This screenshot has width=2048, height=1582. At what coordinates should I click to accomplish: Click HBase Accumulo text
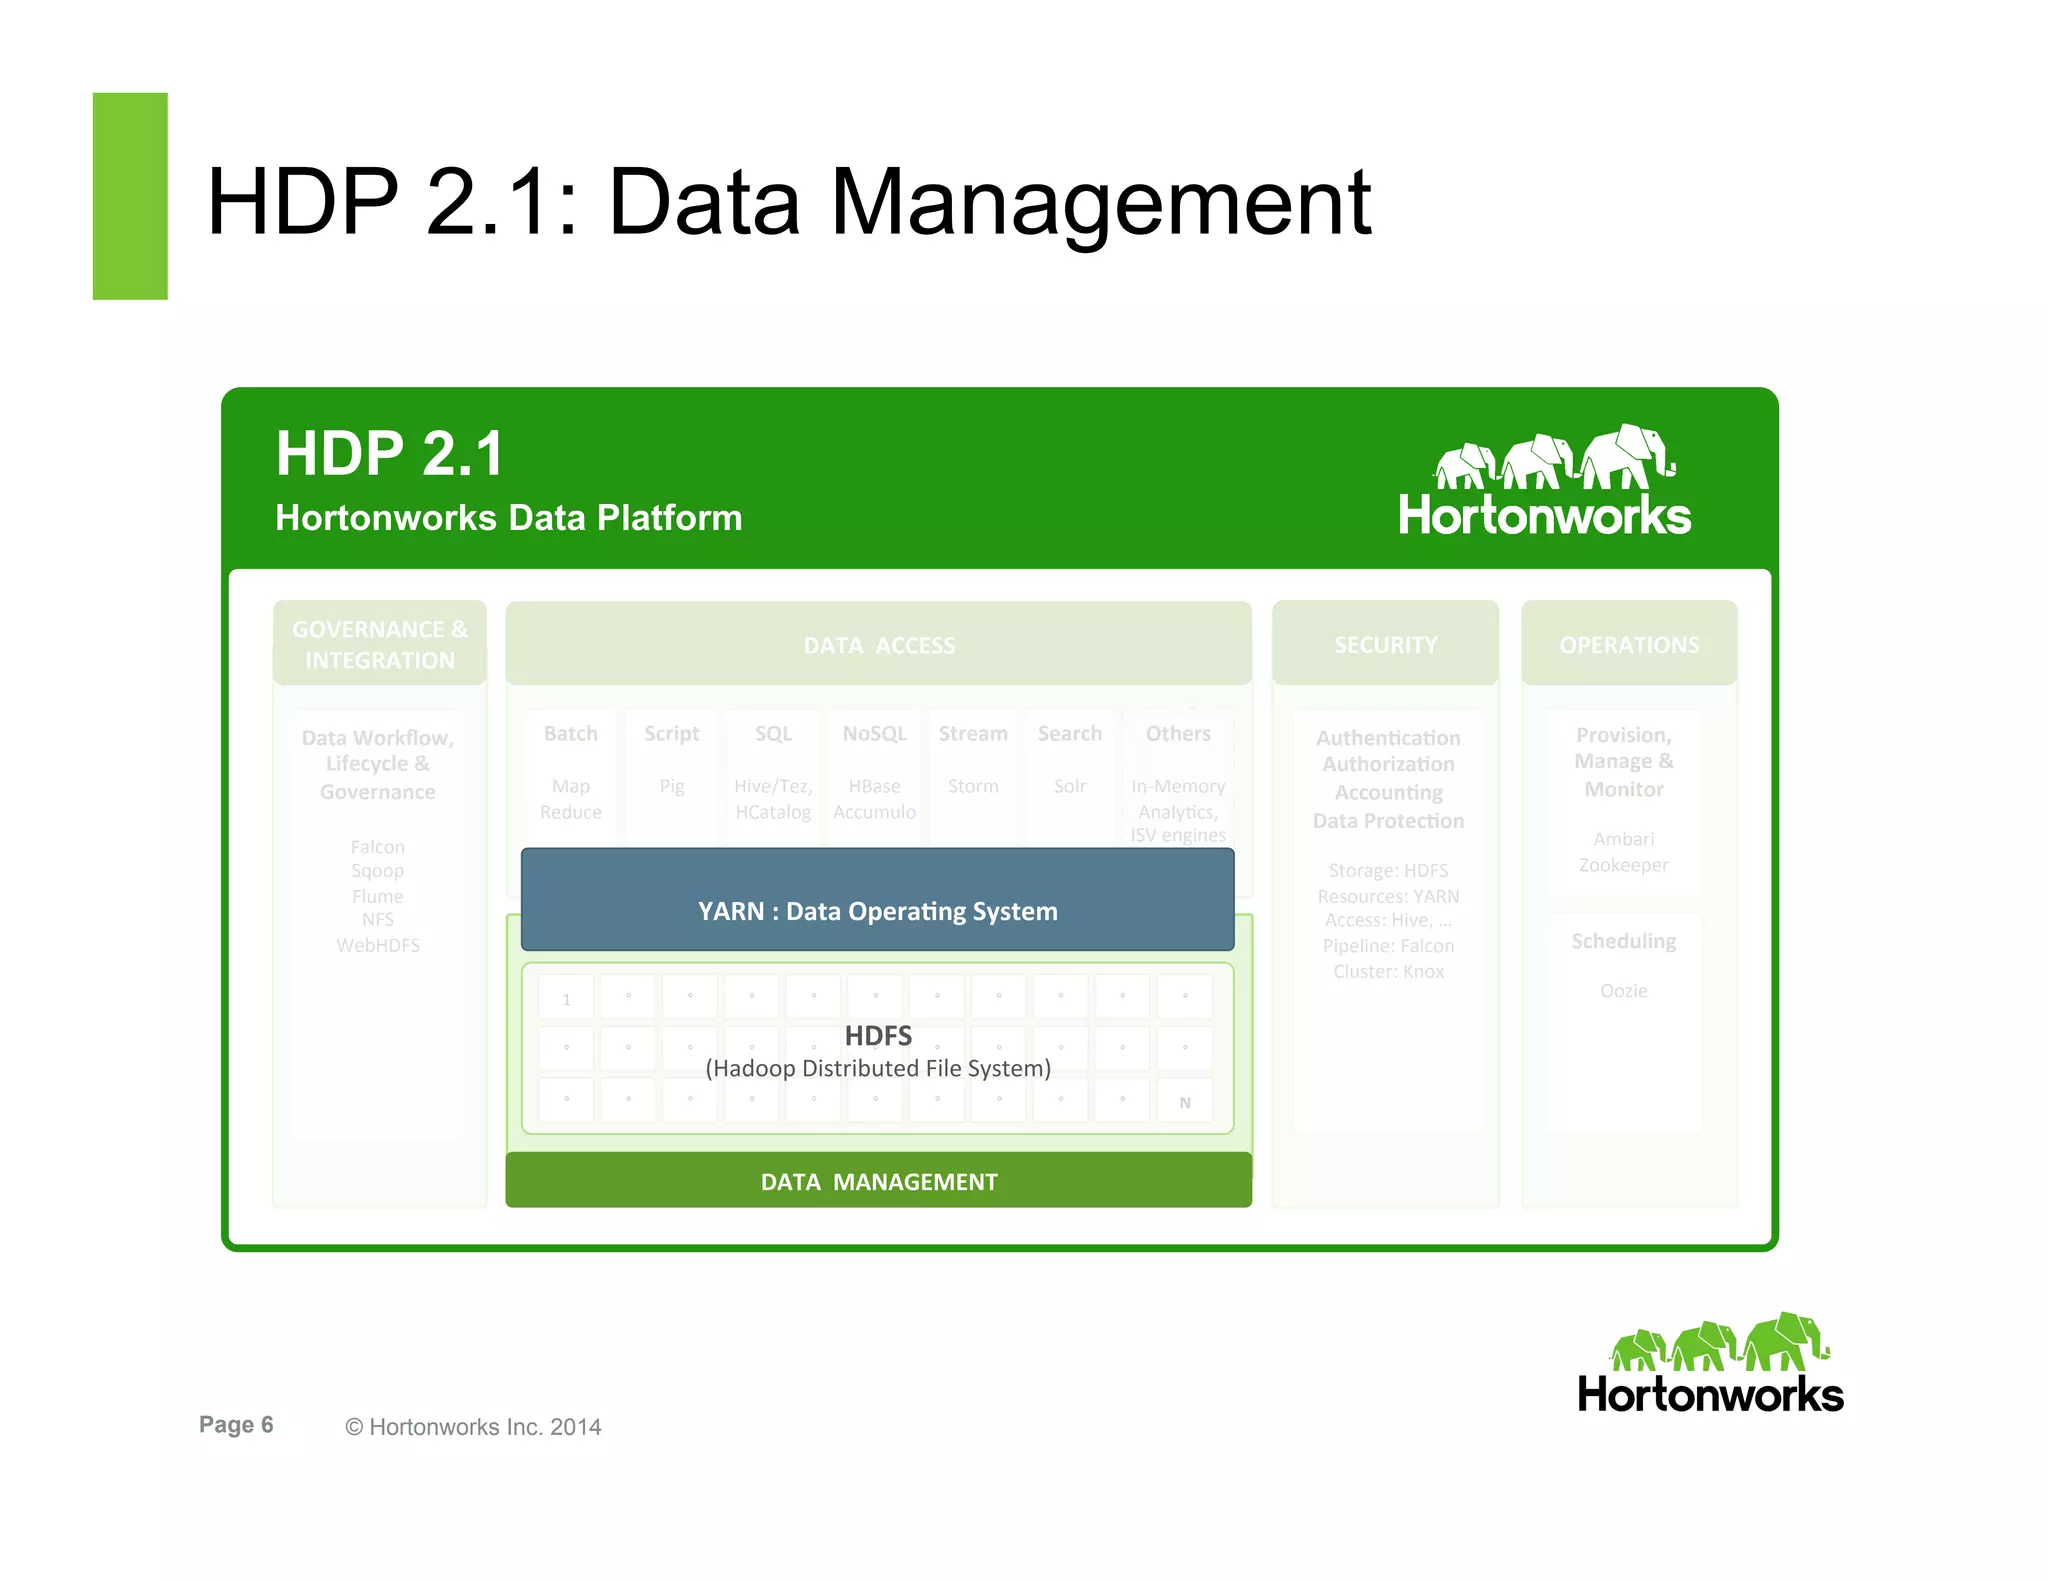875,799
